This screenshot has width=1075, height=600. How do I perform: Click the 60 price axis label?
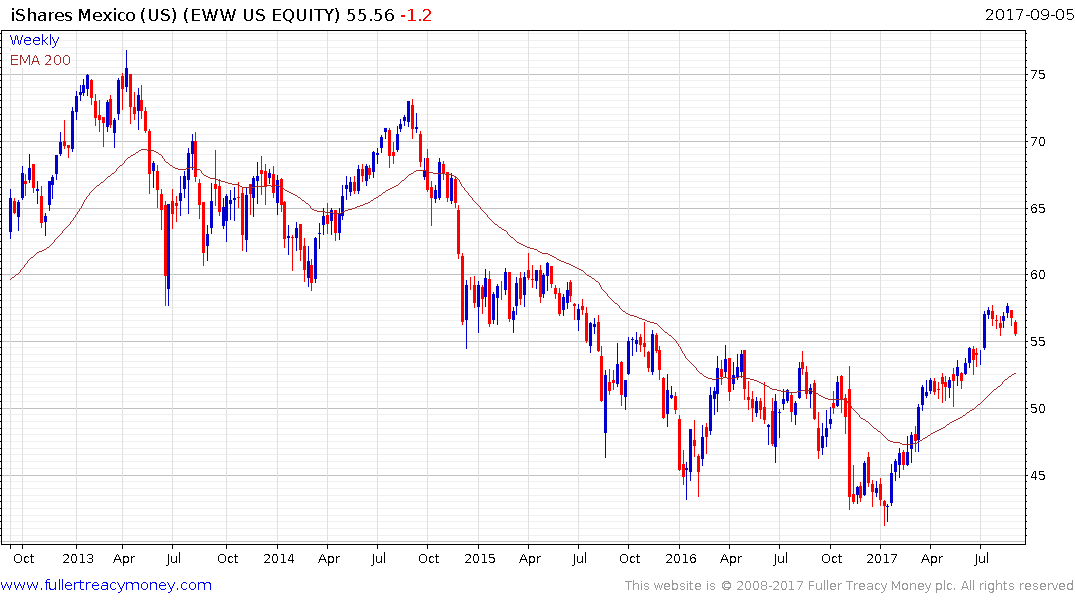1038,275
